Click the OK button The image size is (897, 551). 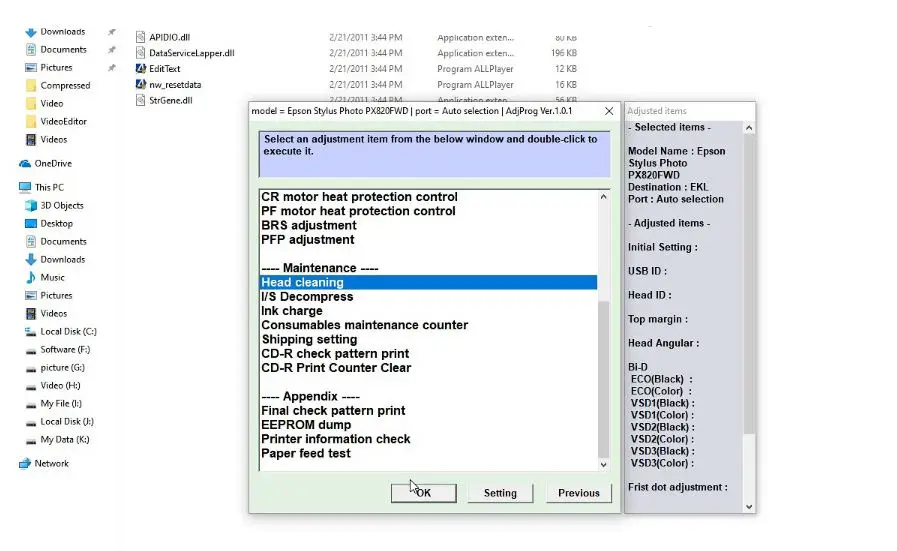coord(423,493)
